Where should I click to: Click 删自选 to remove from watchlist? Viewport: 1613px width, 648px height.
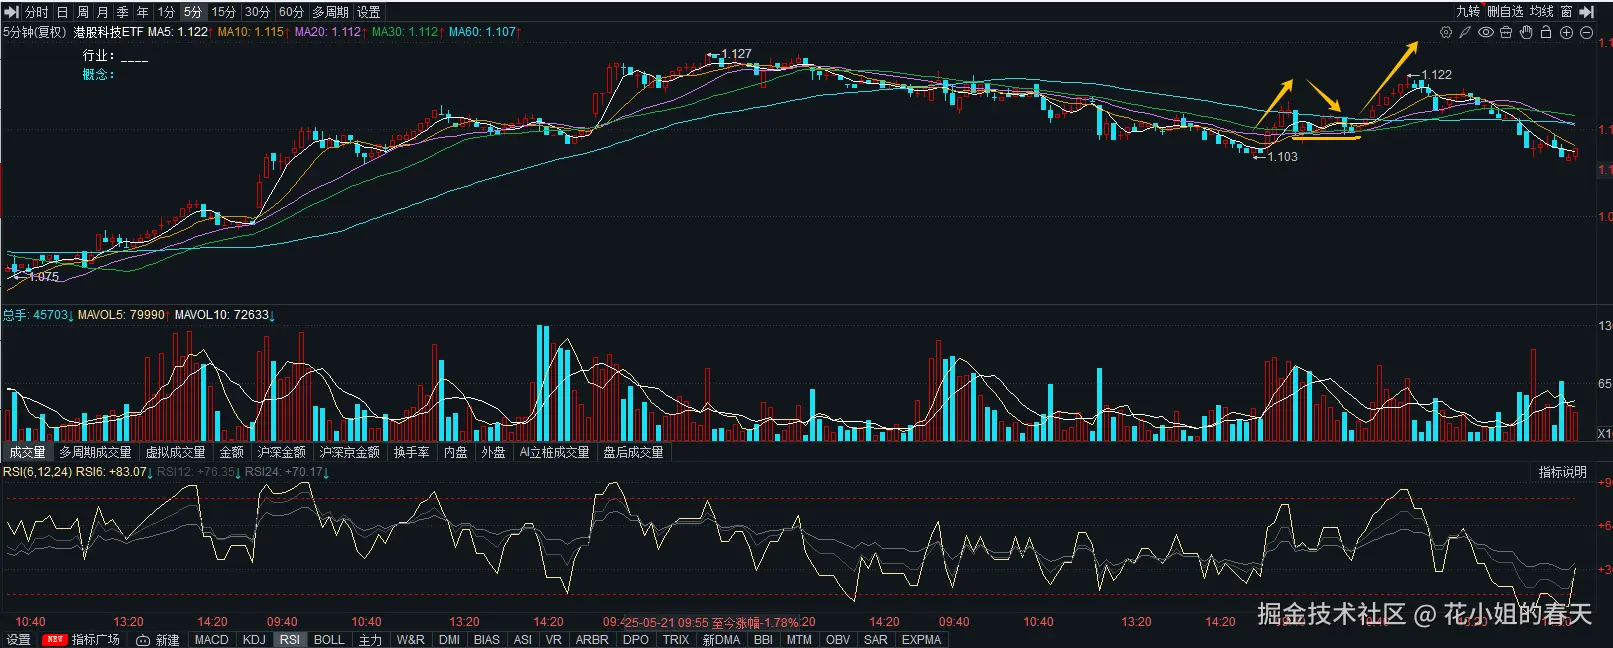click(1505, 12)
